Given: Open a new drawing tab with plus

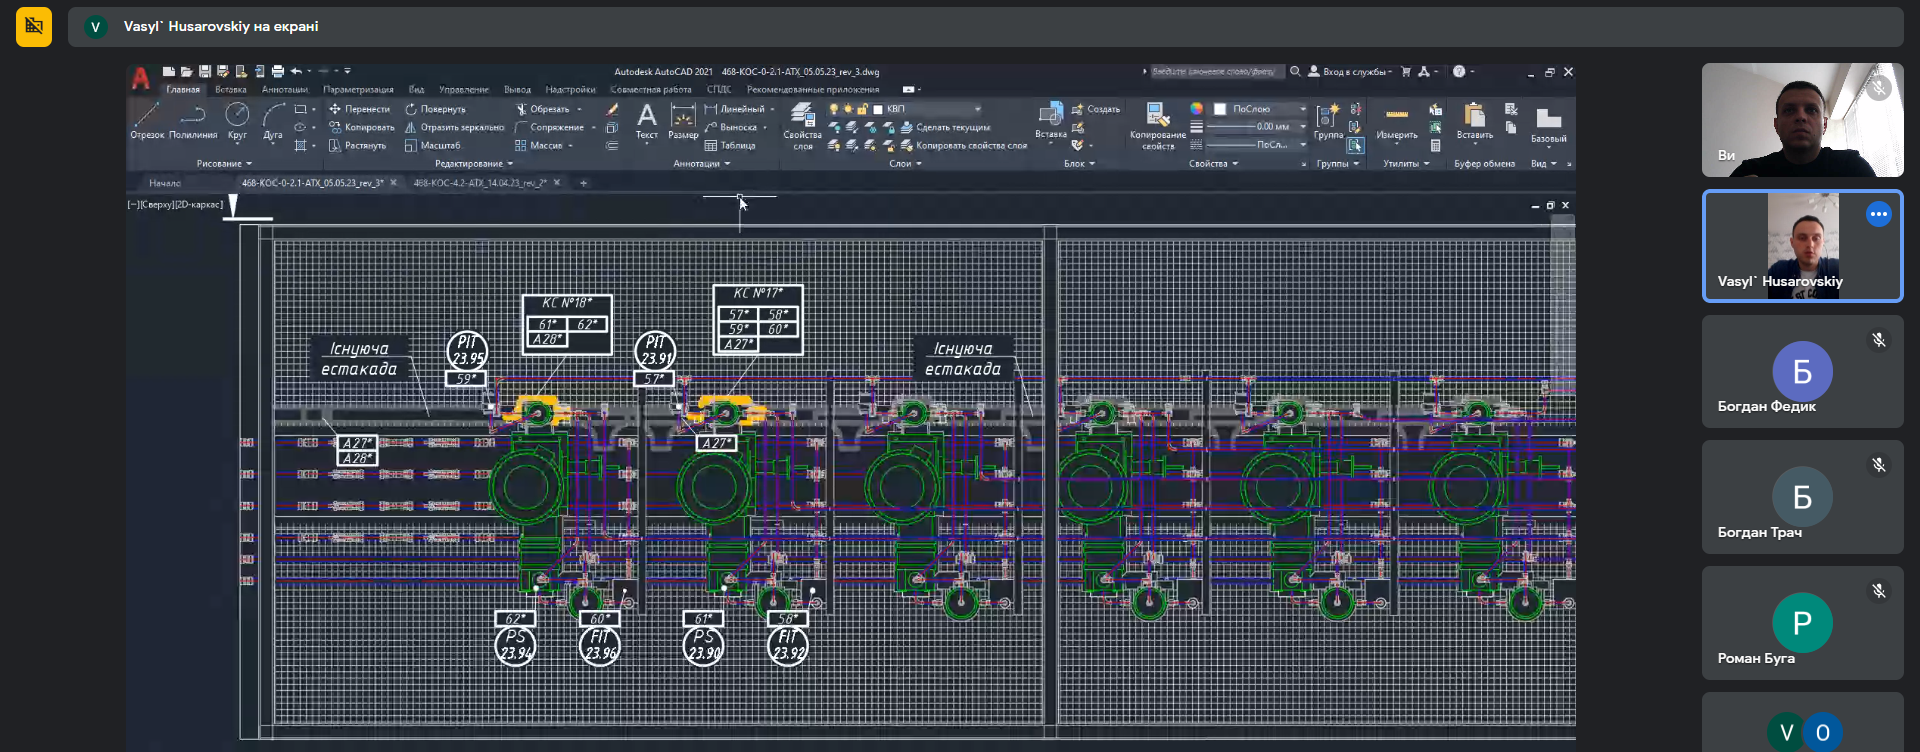Looking at the screenshot, I should [584, 183].
